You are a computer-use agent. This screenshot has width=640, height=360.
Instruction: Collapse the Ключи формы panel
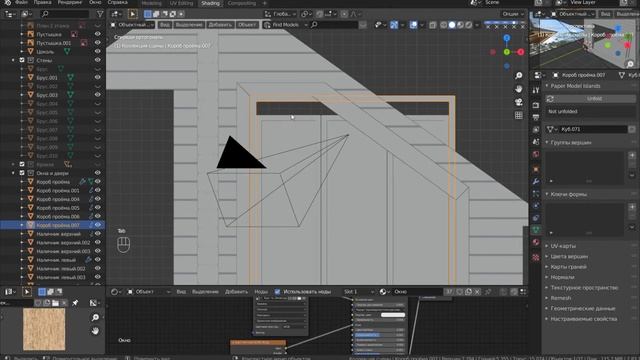click(x=547, y=194)
